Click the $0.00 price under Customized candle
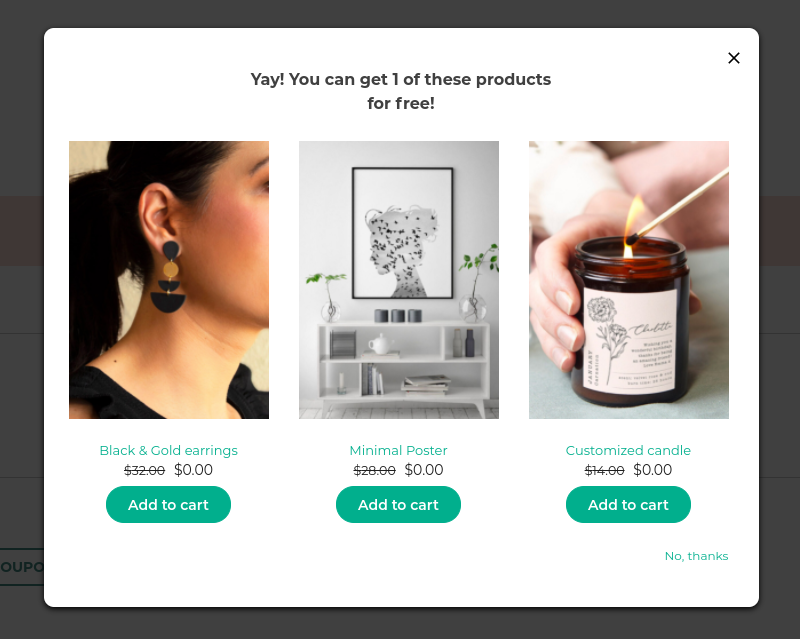Viewport: 800px width, 639px height. coord(653,470)
